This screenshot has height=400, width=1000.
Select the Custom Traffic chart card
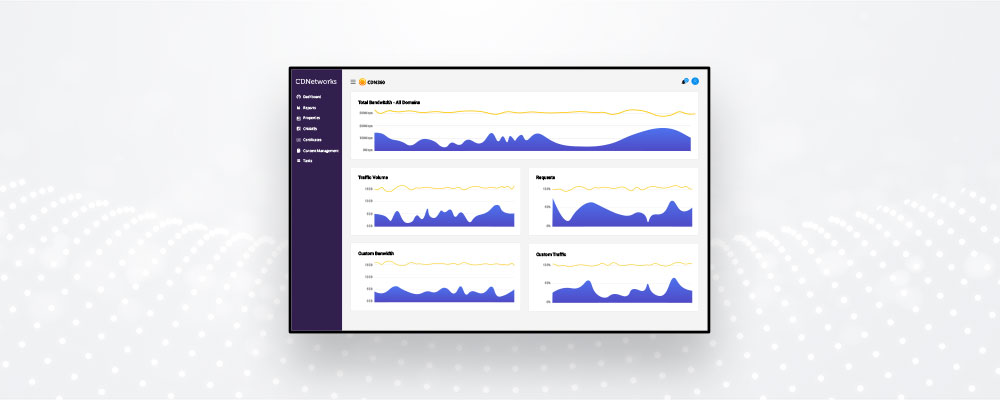point(614,277)
